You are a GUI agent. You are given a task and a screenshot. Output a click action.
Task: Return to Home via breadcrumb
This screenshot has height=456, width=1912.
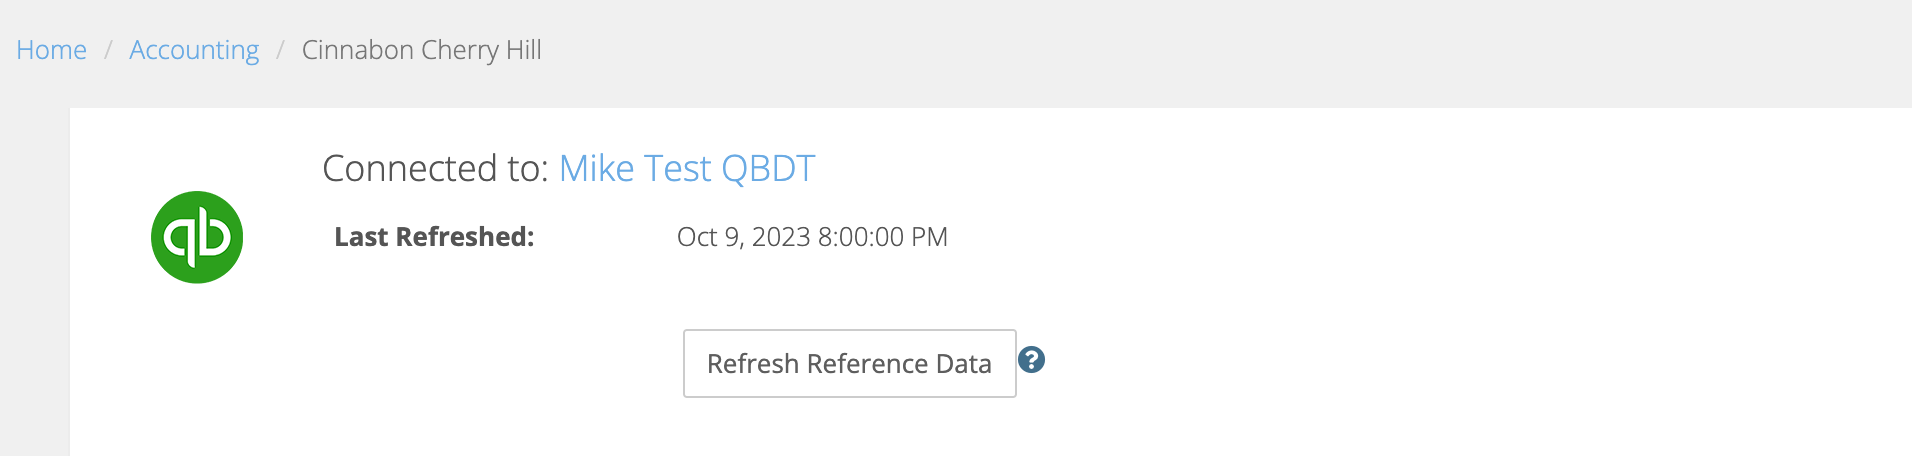(52, 50)
